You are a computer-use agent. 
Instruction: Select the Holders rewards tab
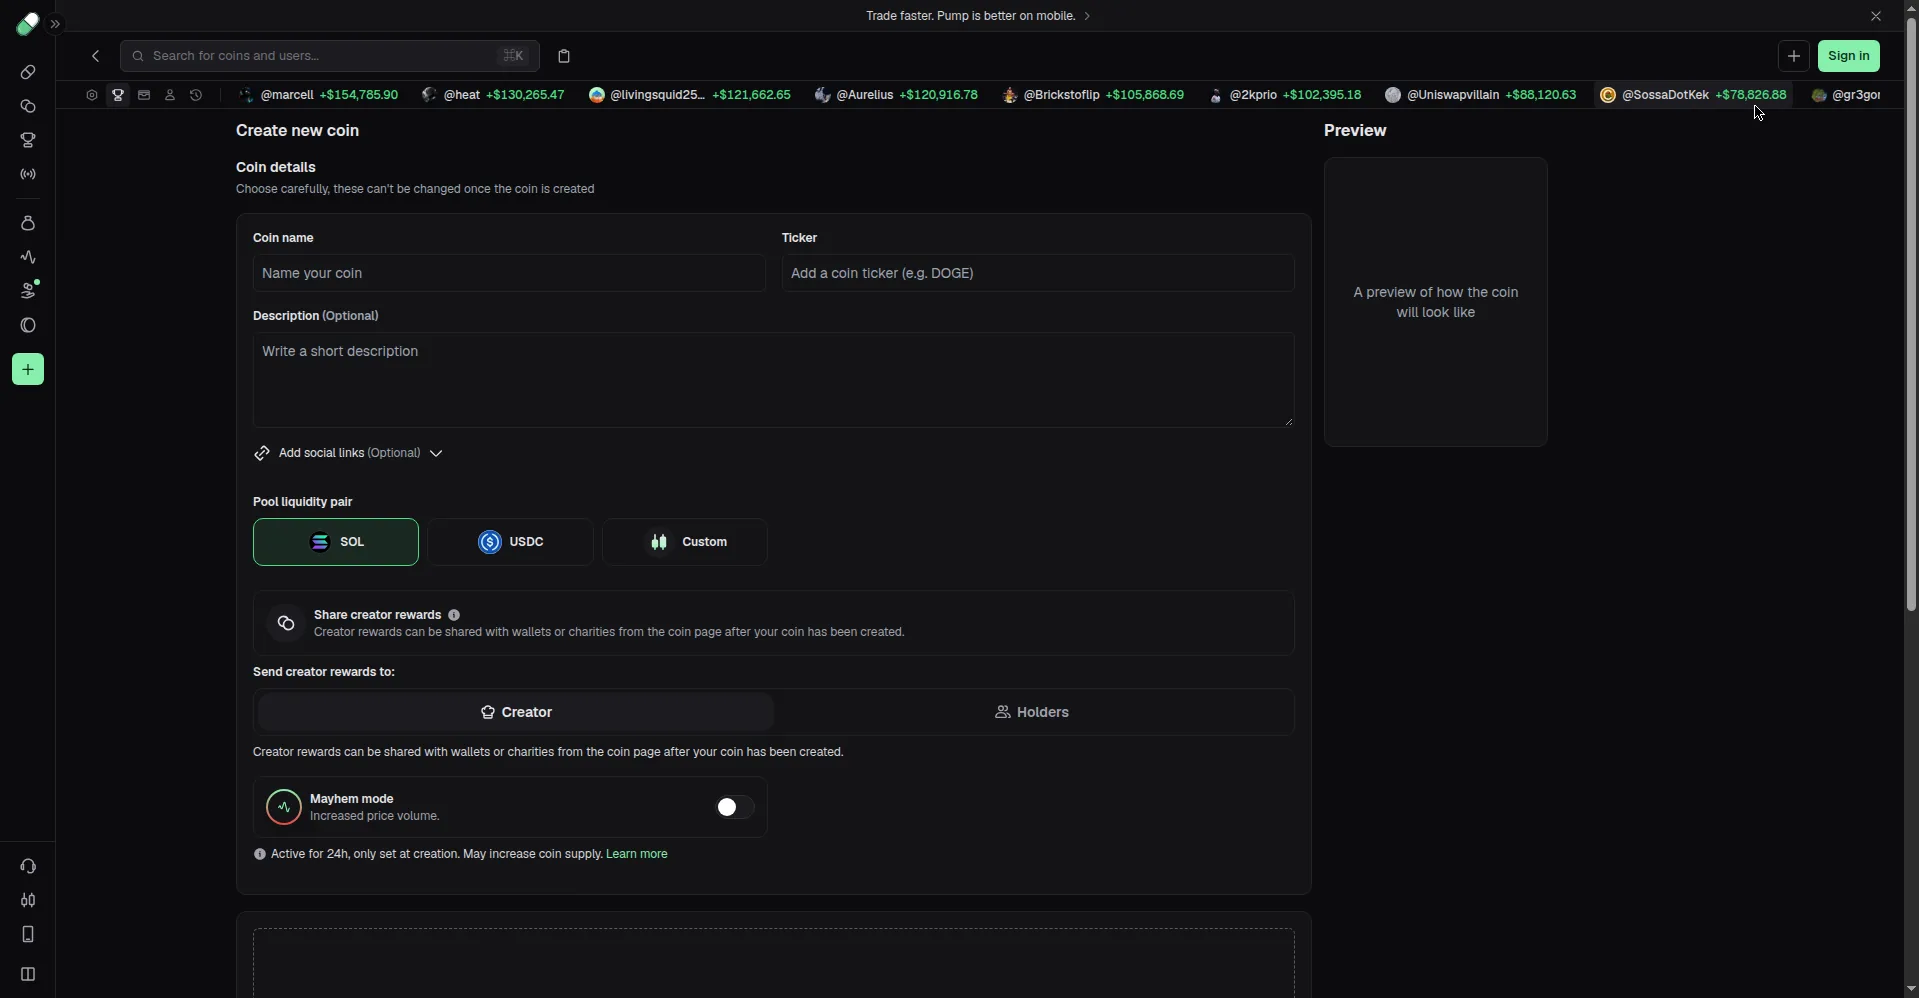click(1032, 712)
